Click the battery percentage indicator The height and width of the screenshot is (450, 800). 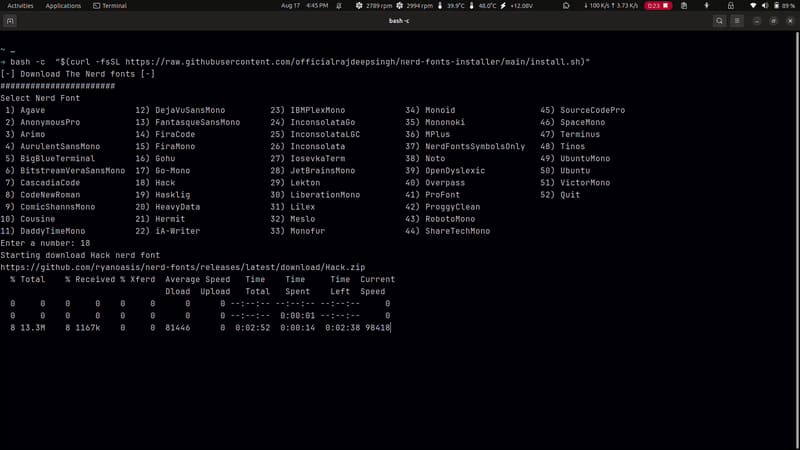[784, 6]
